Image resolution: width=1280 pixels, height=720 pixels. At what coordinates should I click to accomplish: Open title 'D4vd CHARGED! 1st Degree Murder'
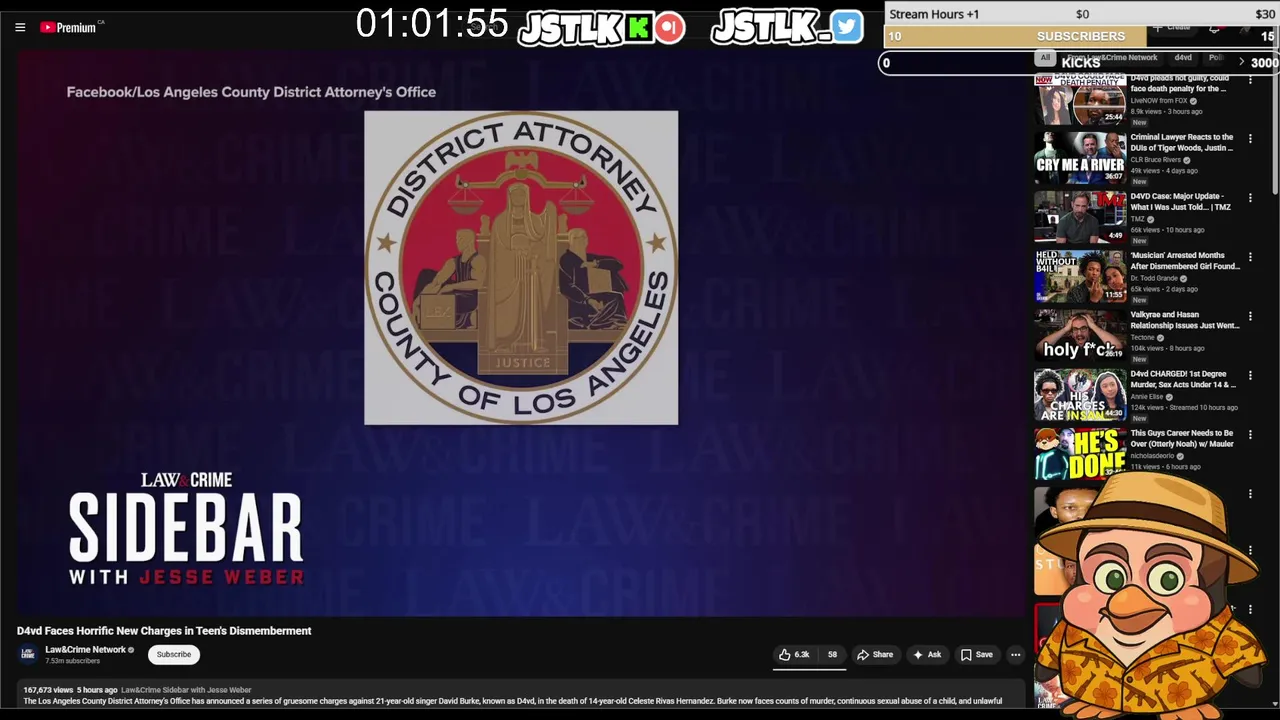tap(1184, 379)
